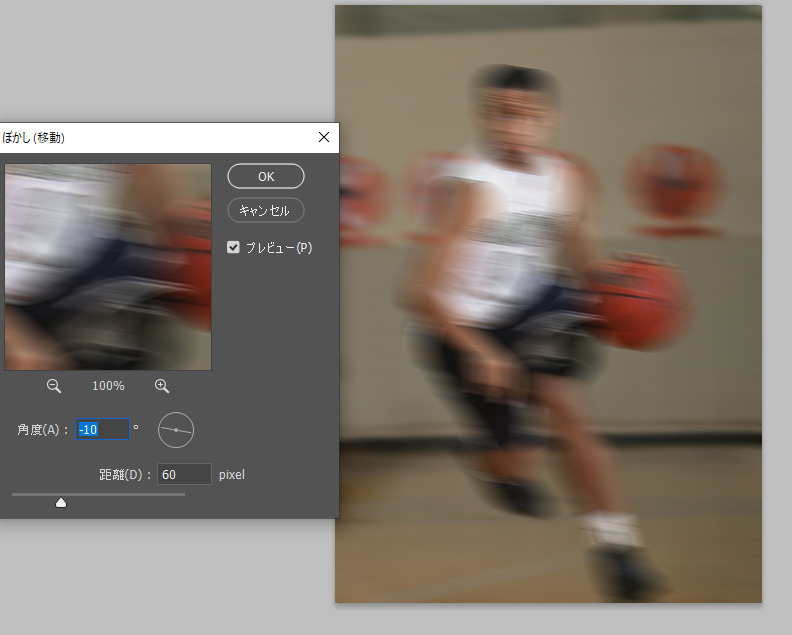792x635 pixels.
Task: Click the zoom in magnifier under the preview
Action: click(x=161, y=386)
